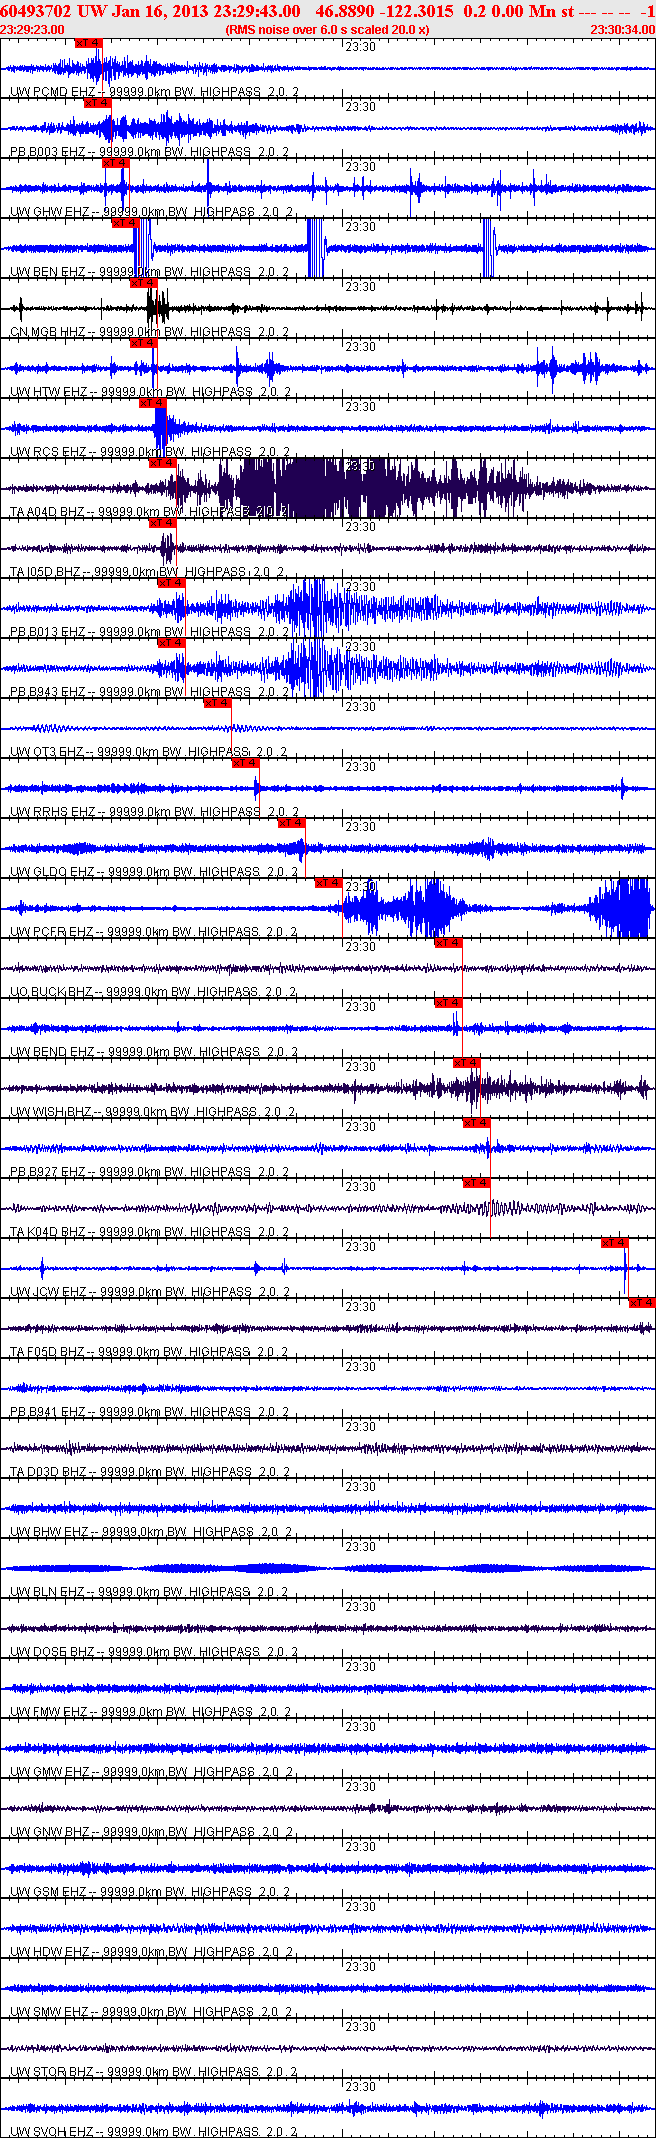Click the pick marker on the I05D trace
This screenshot has width=656, height=2138.
(163, 523)
